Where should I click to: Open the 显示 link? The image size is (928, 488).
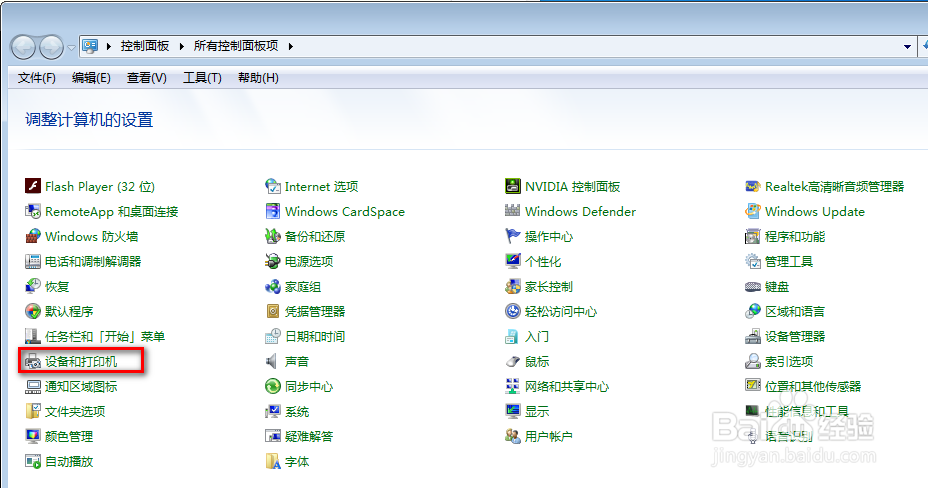click(537, 412)
